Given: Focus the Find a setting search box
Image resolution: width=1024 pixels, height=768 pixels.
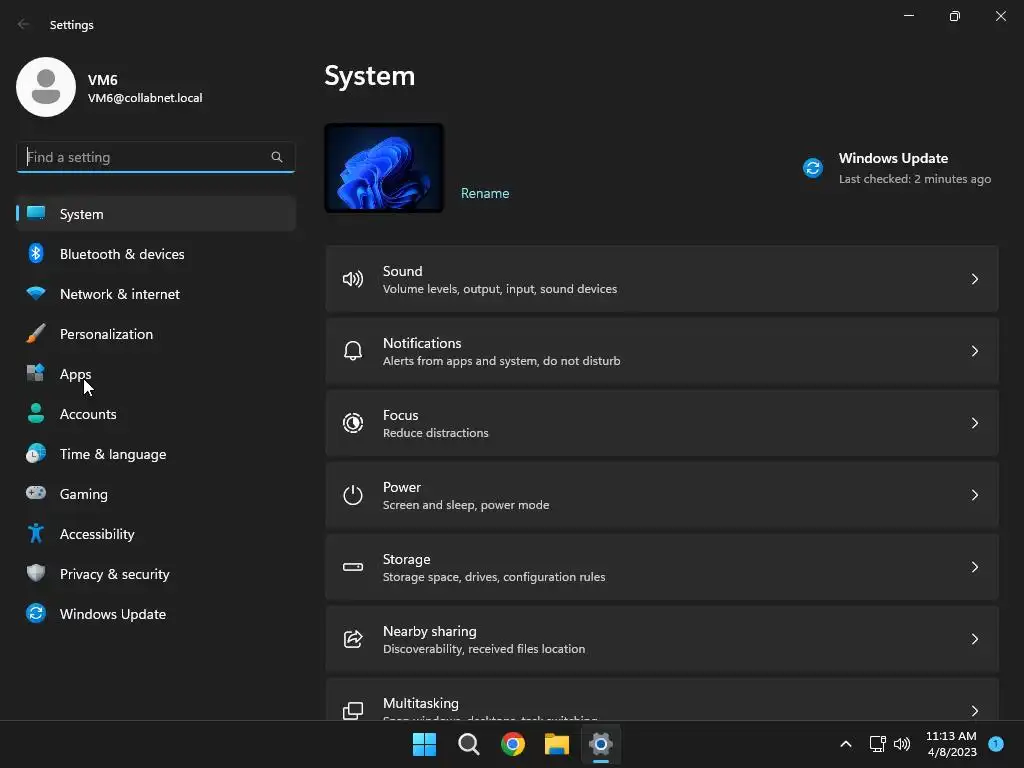Looking at the screenshot, I should tap(155, 157).
